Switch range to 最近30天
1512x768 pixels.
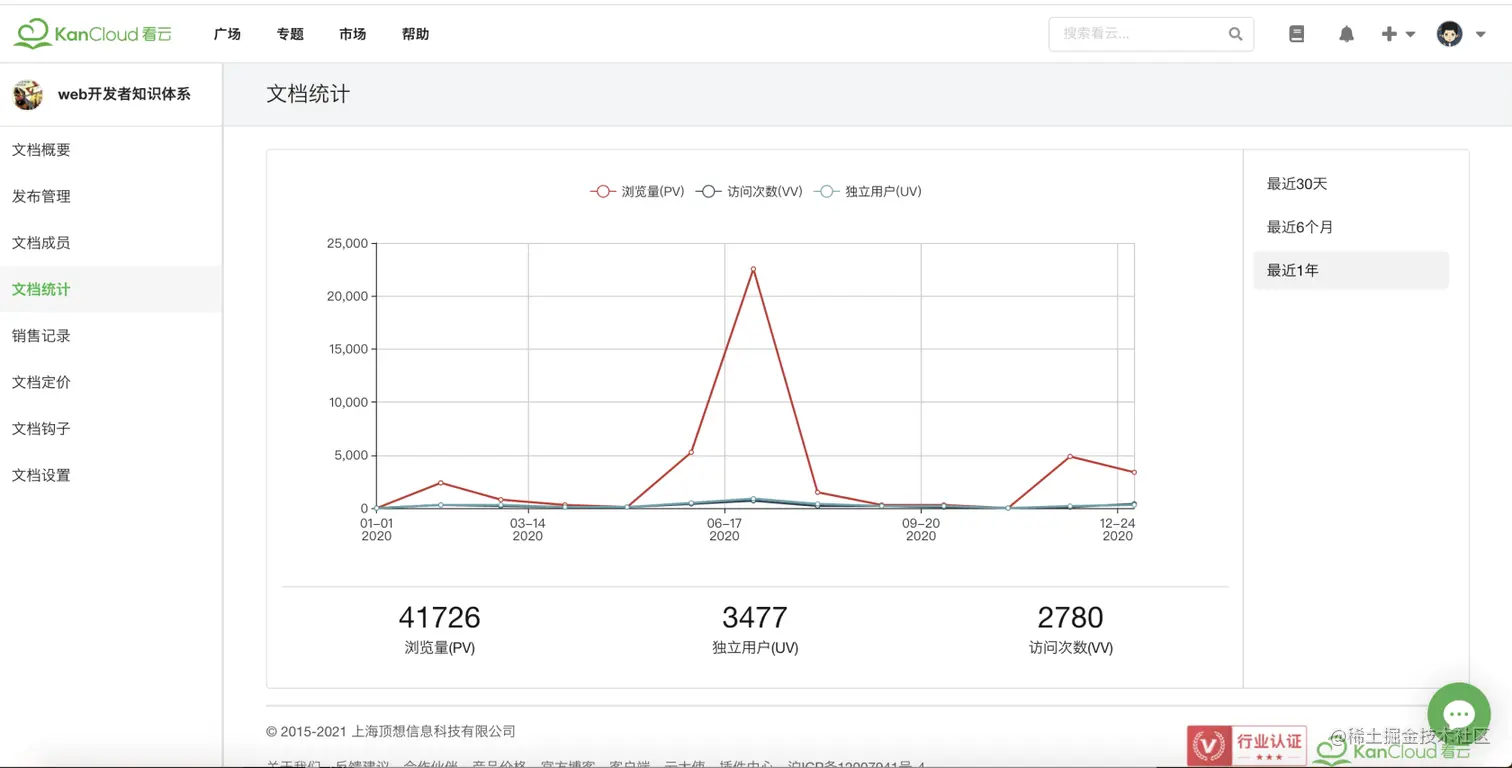point(1350,184)
